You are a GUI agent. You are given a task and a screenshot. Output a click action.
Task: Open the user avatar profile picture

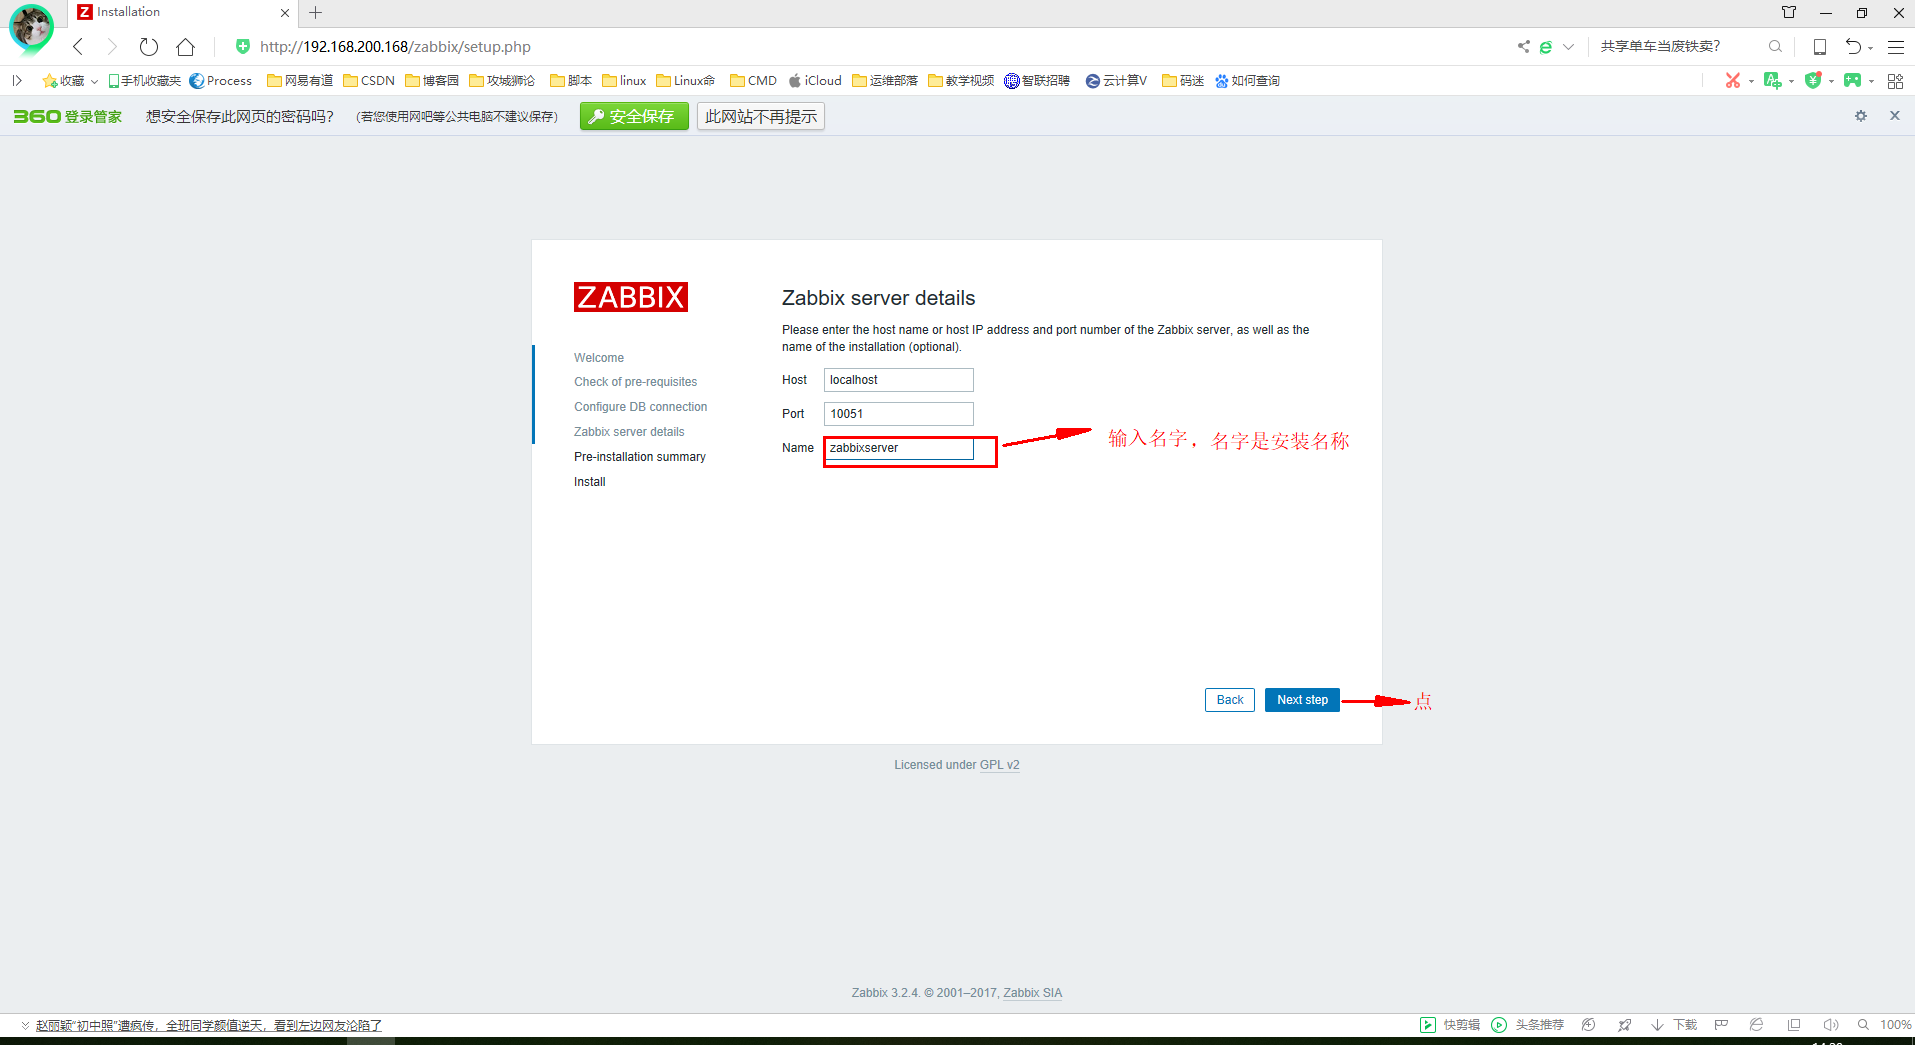pos(31,27)
